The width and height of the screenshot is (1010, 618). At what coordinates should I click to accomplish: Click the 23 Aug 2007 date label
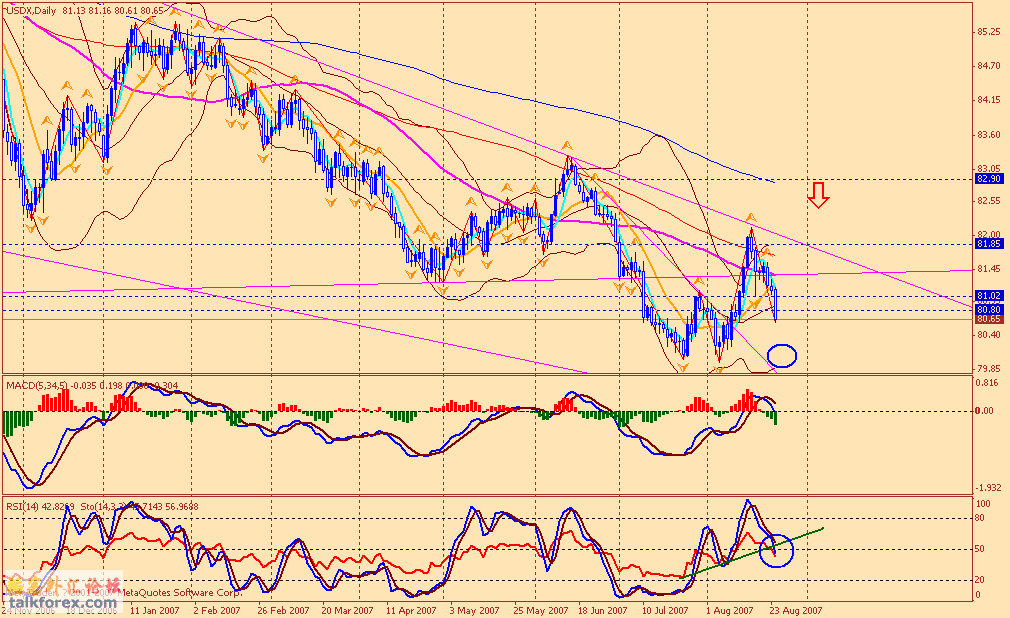point(797,610)
